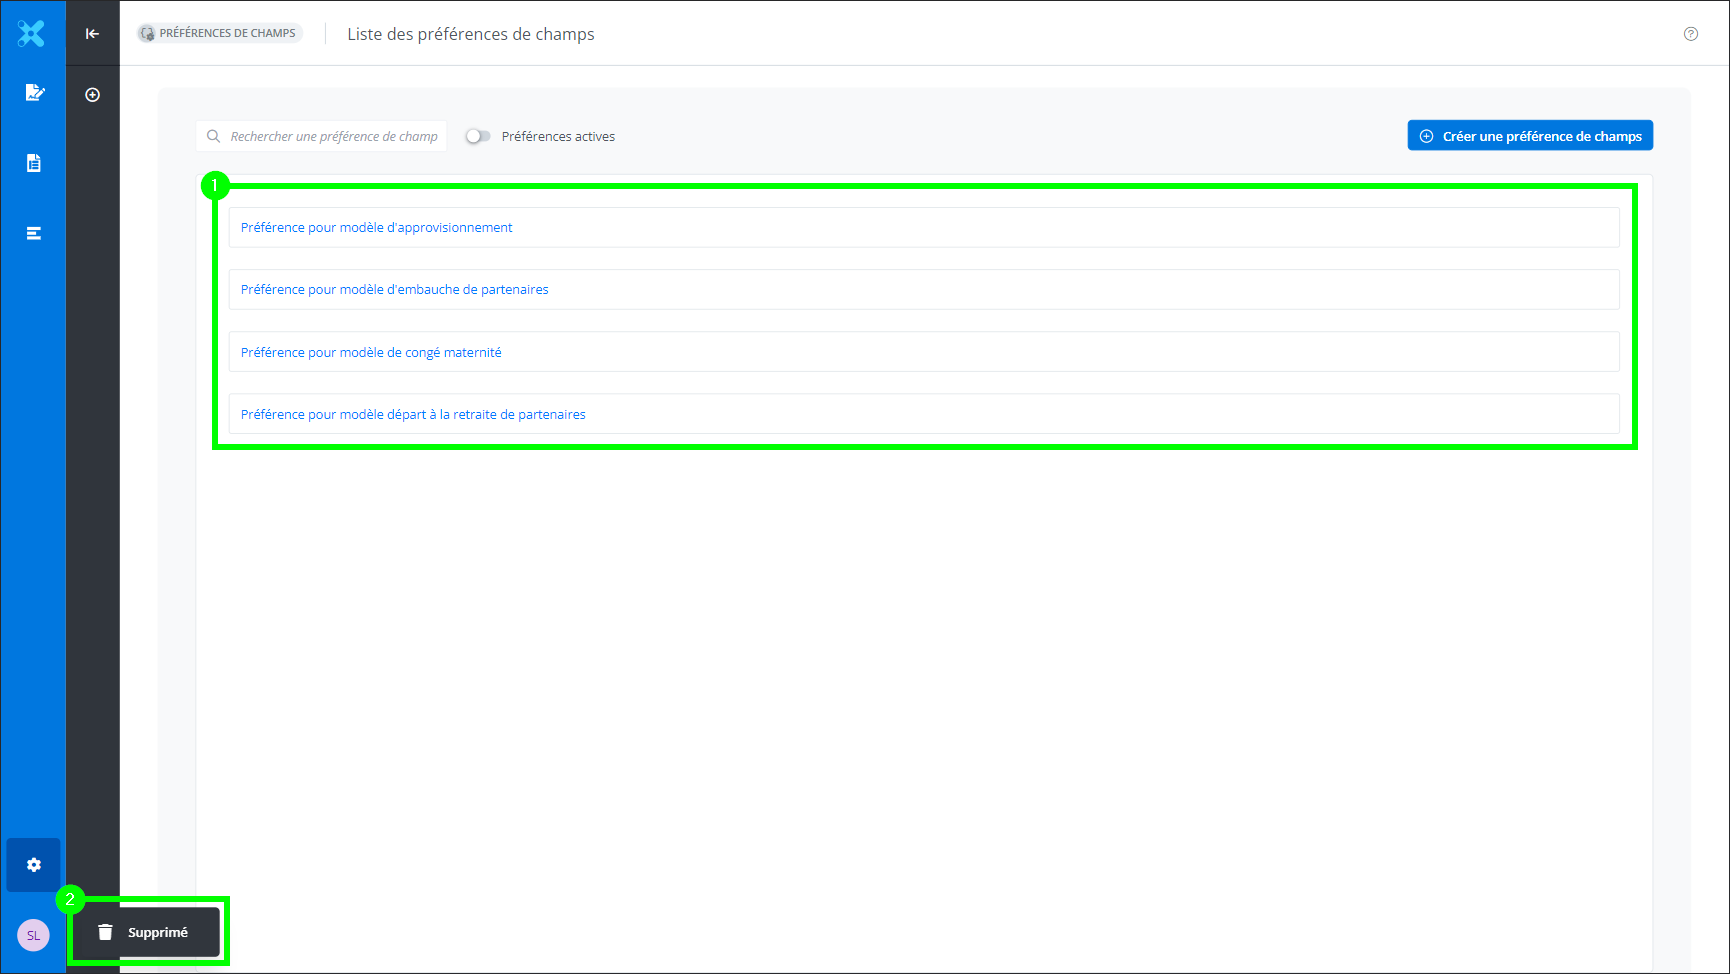Open the document signing pen icon

[x=34, y=93]
